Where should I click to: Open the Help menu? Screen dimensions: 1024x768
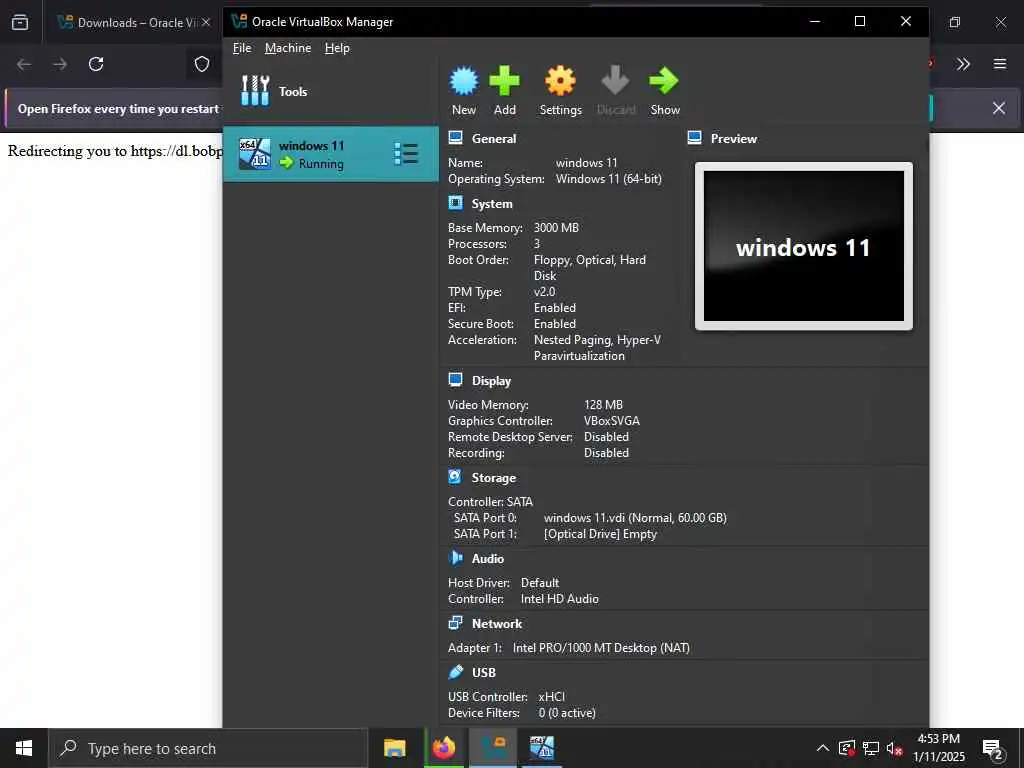point(337,48)
